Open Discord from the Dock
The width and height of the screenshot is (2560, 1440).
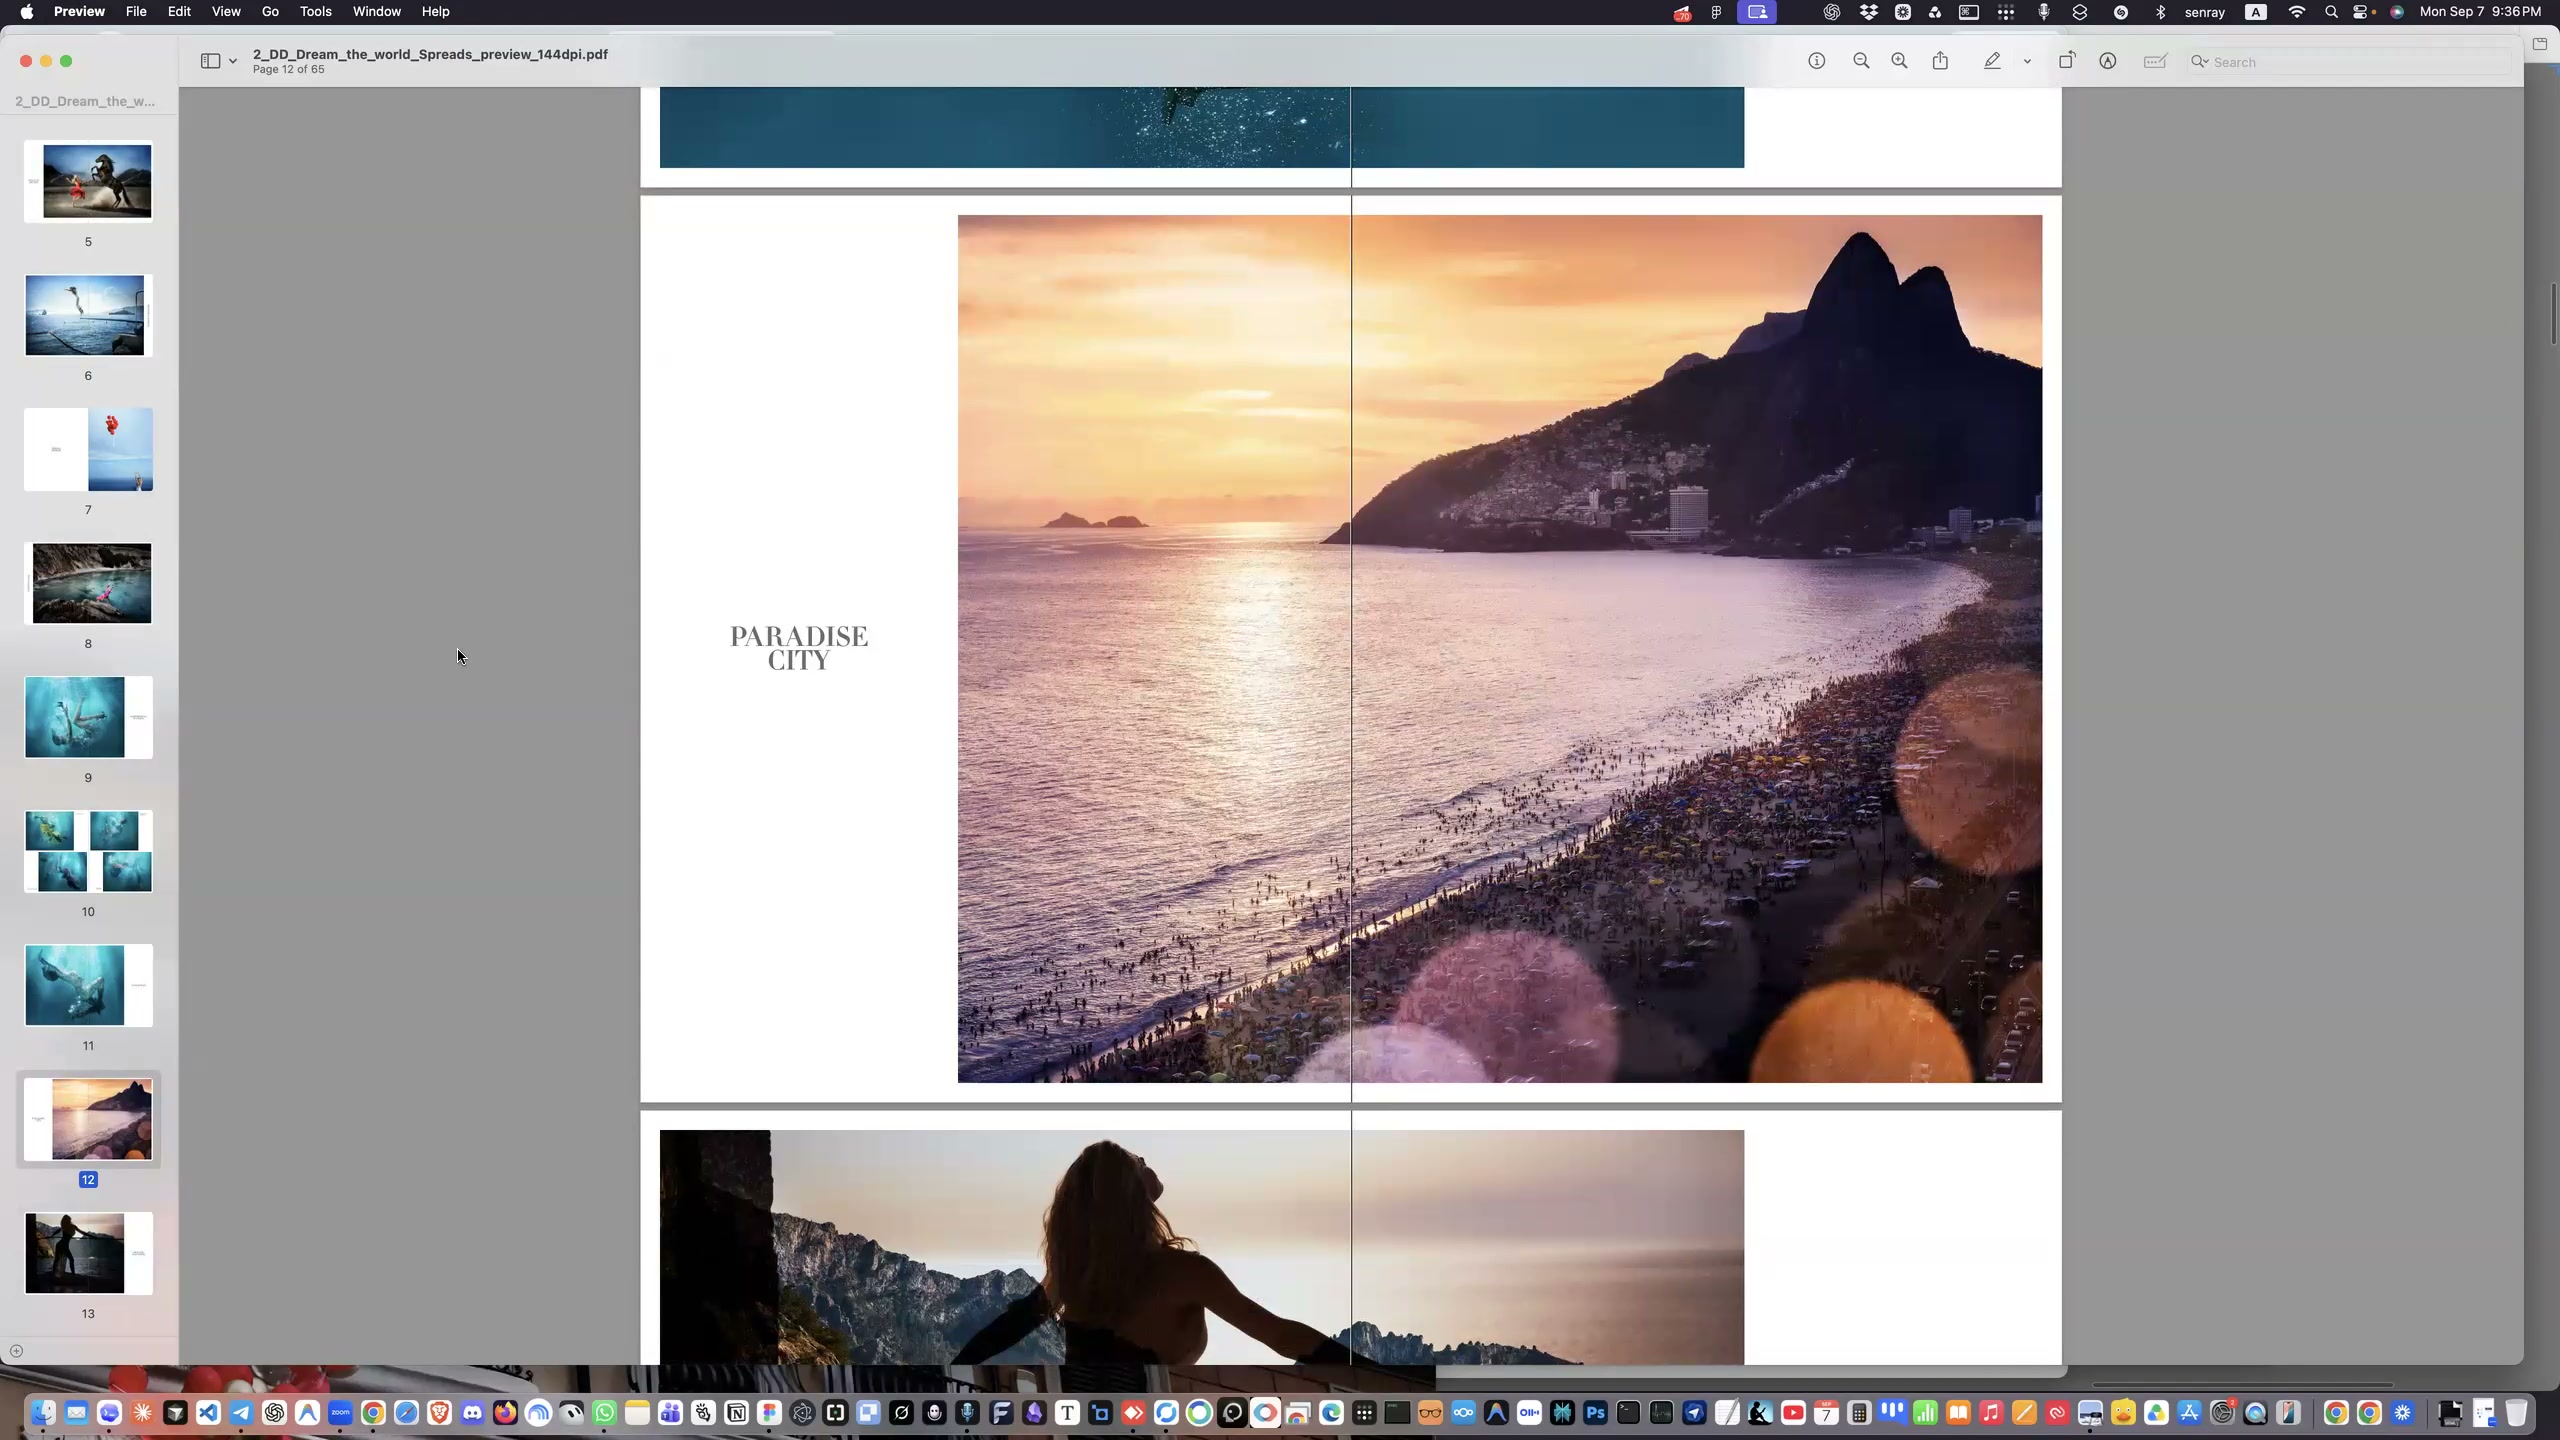point(473,1412)
